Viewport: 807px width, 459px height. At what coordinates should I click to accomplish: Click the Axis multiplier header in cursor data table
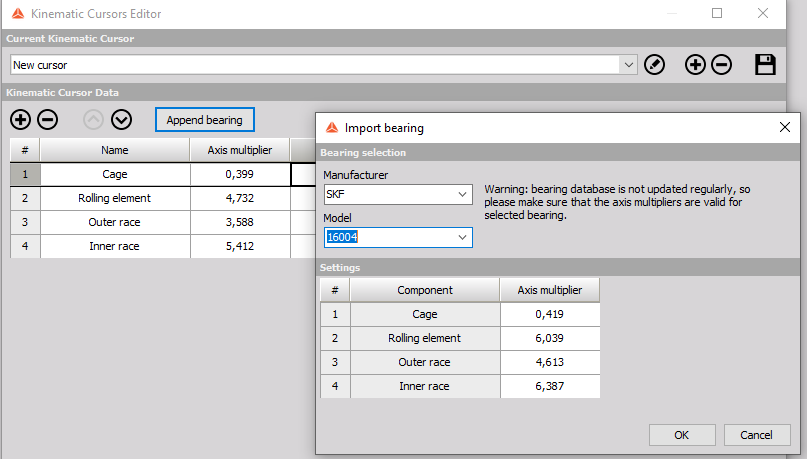[x=240, y=150]
